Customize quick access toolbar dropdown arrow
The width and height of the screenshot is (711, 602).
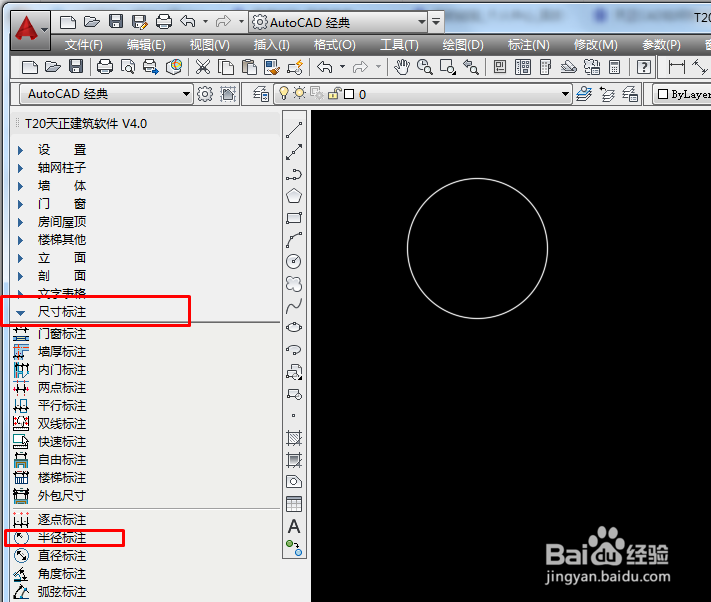point(436,21)
